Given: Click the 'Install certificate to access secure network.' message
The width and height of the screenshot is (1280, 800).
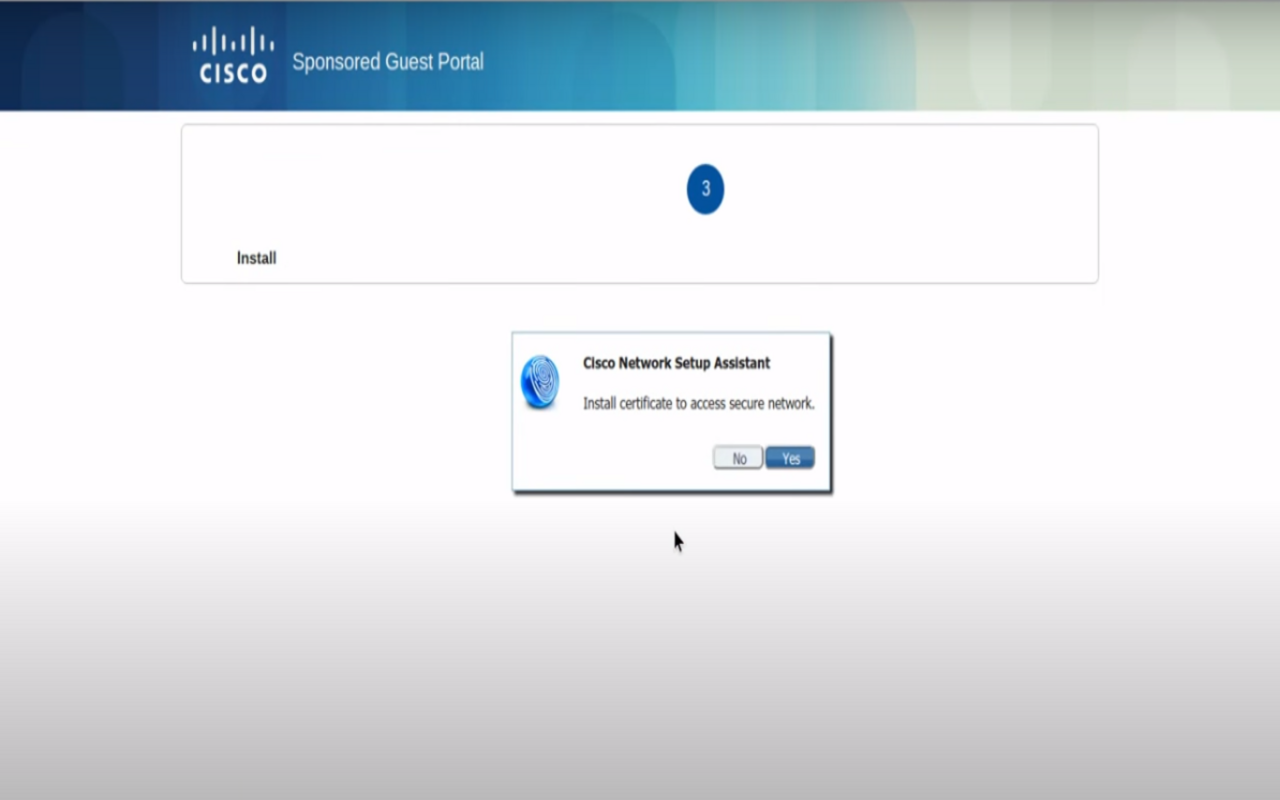Looking at the screenshot, I should point(699,404).
